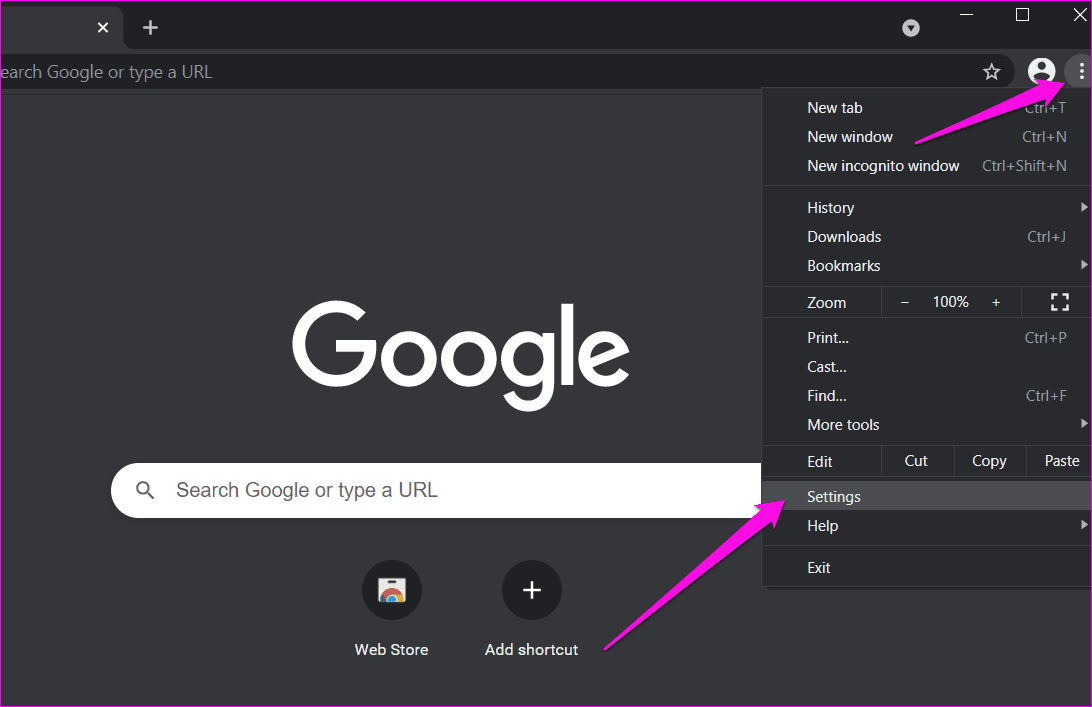Close the current browser tab
The height and width of the screenshot is (707, 1092).
coord(103,28)
